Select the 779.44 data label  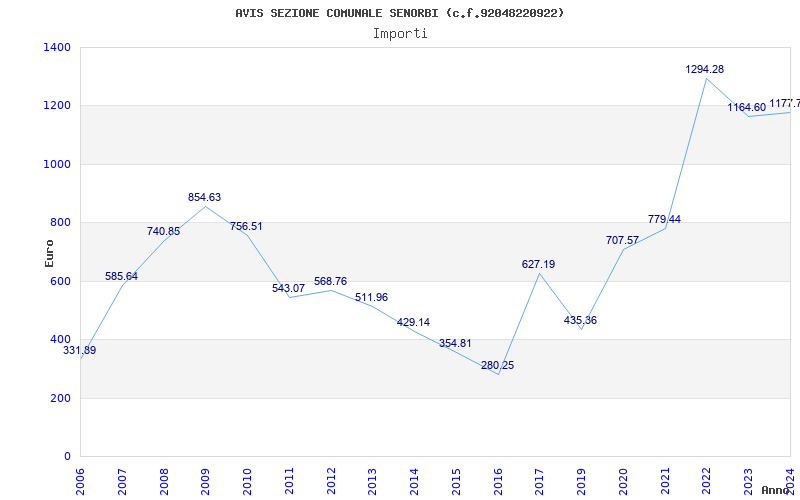tap(664, 219)
